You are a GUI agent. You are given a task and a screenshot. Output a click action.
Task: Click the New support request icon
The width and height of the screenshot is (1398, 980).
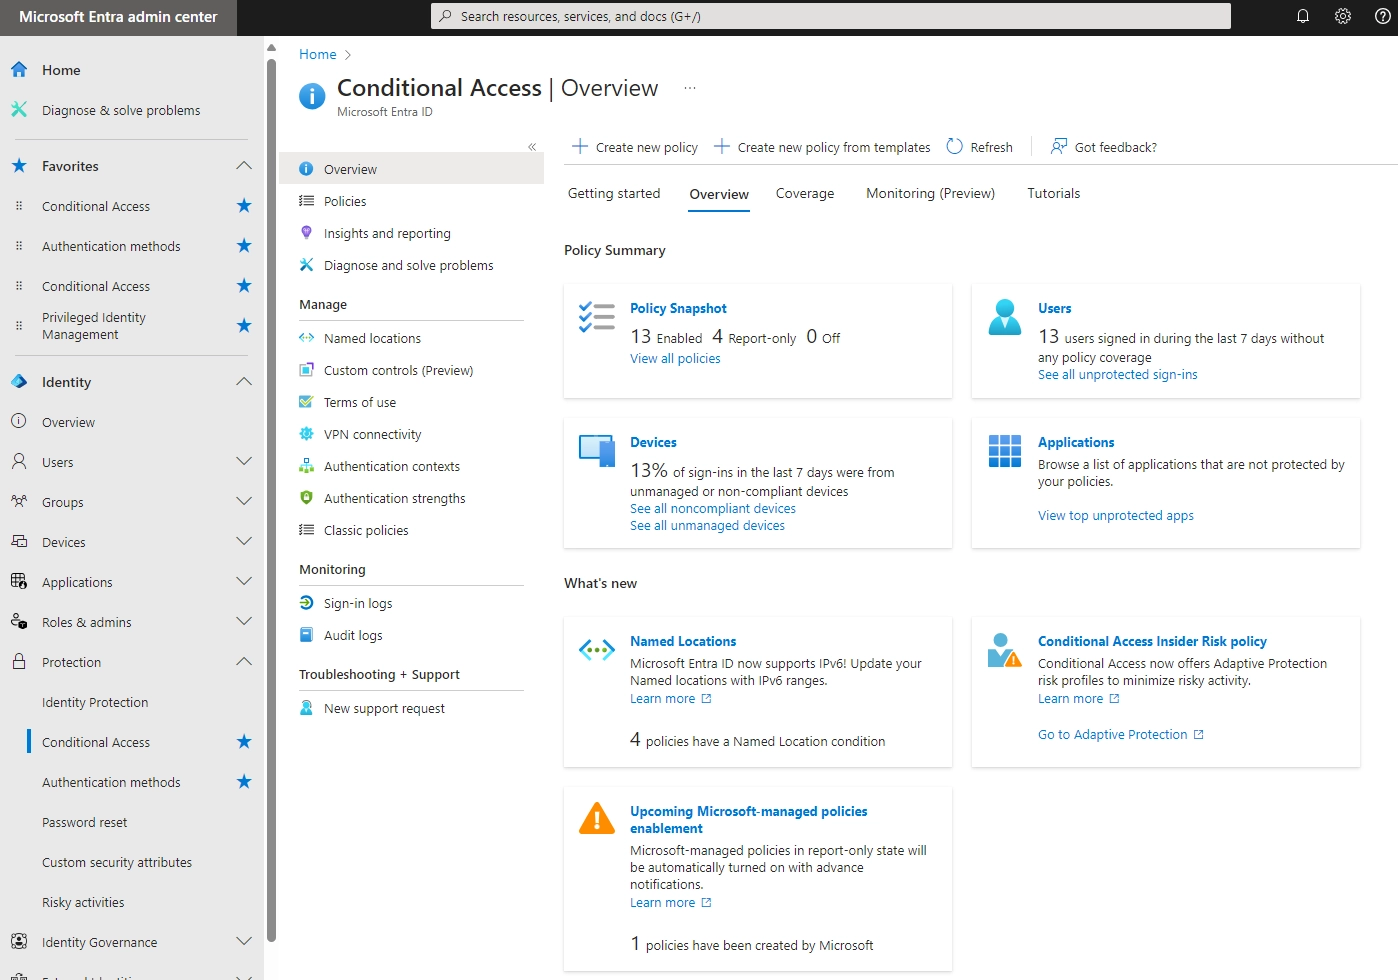[307, 708]
